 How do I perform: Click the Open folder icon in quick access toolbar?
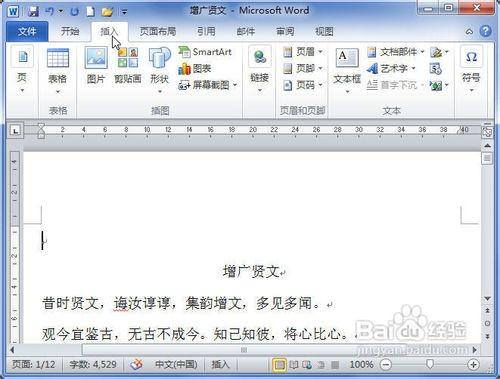107,12
